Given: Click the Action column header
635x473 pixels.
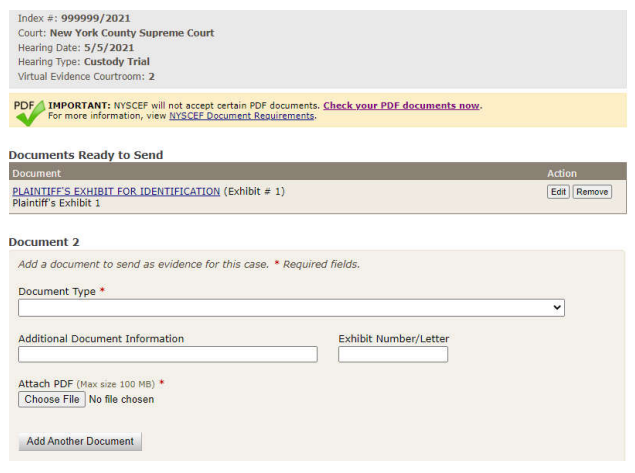Looking at the screenshot, I should click(562, 173).
